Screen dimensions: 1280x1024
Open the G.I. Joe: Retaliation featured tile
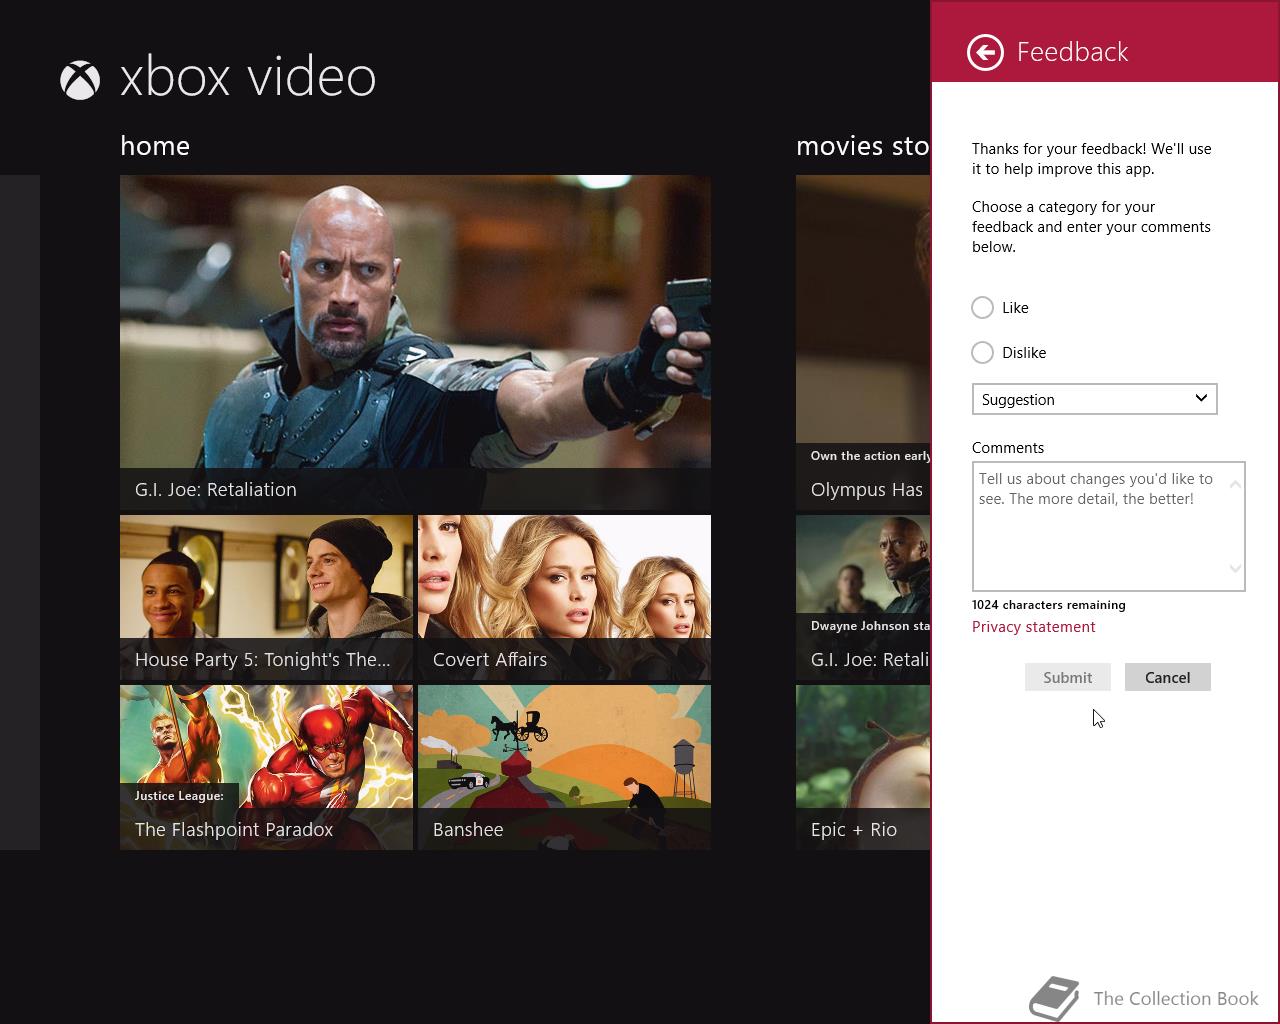pos(415,342)
